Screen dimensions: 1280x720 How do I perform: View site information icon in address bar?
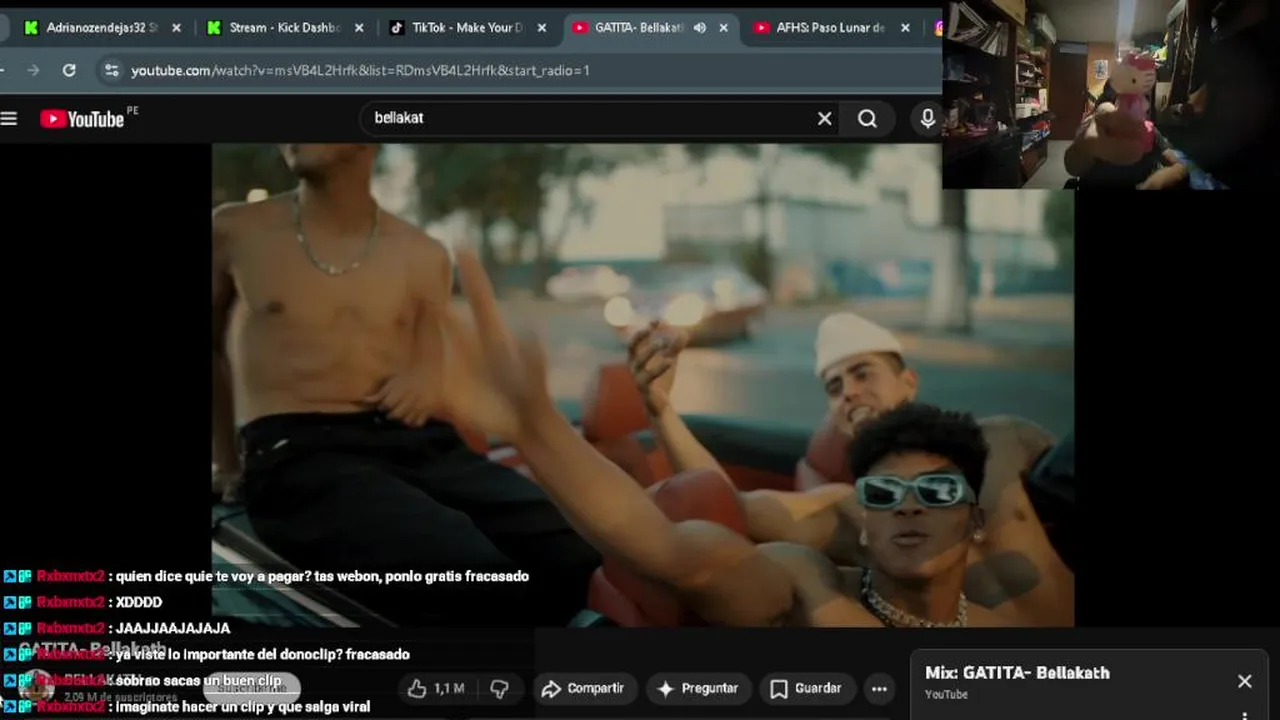pos(111,70)
